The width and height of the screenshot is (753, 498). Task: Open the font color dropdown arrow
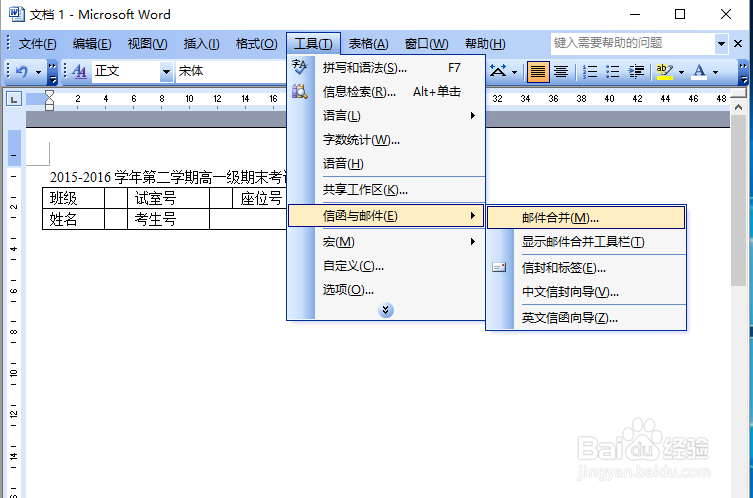(716, 73)
